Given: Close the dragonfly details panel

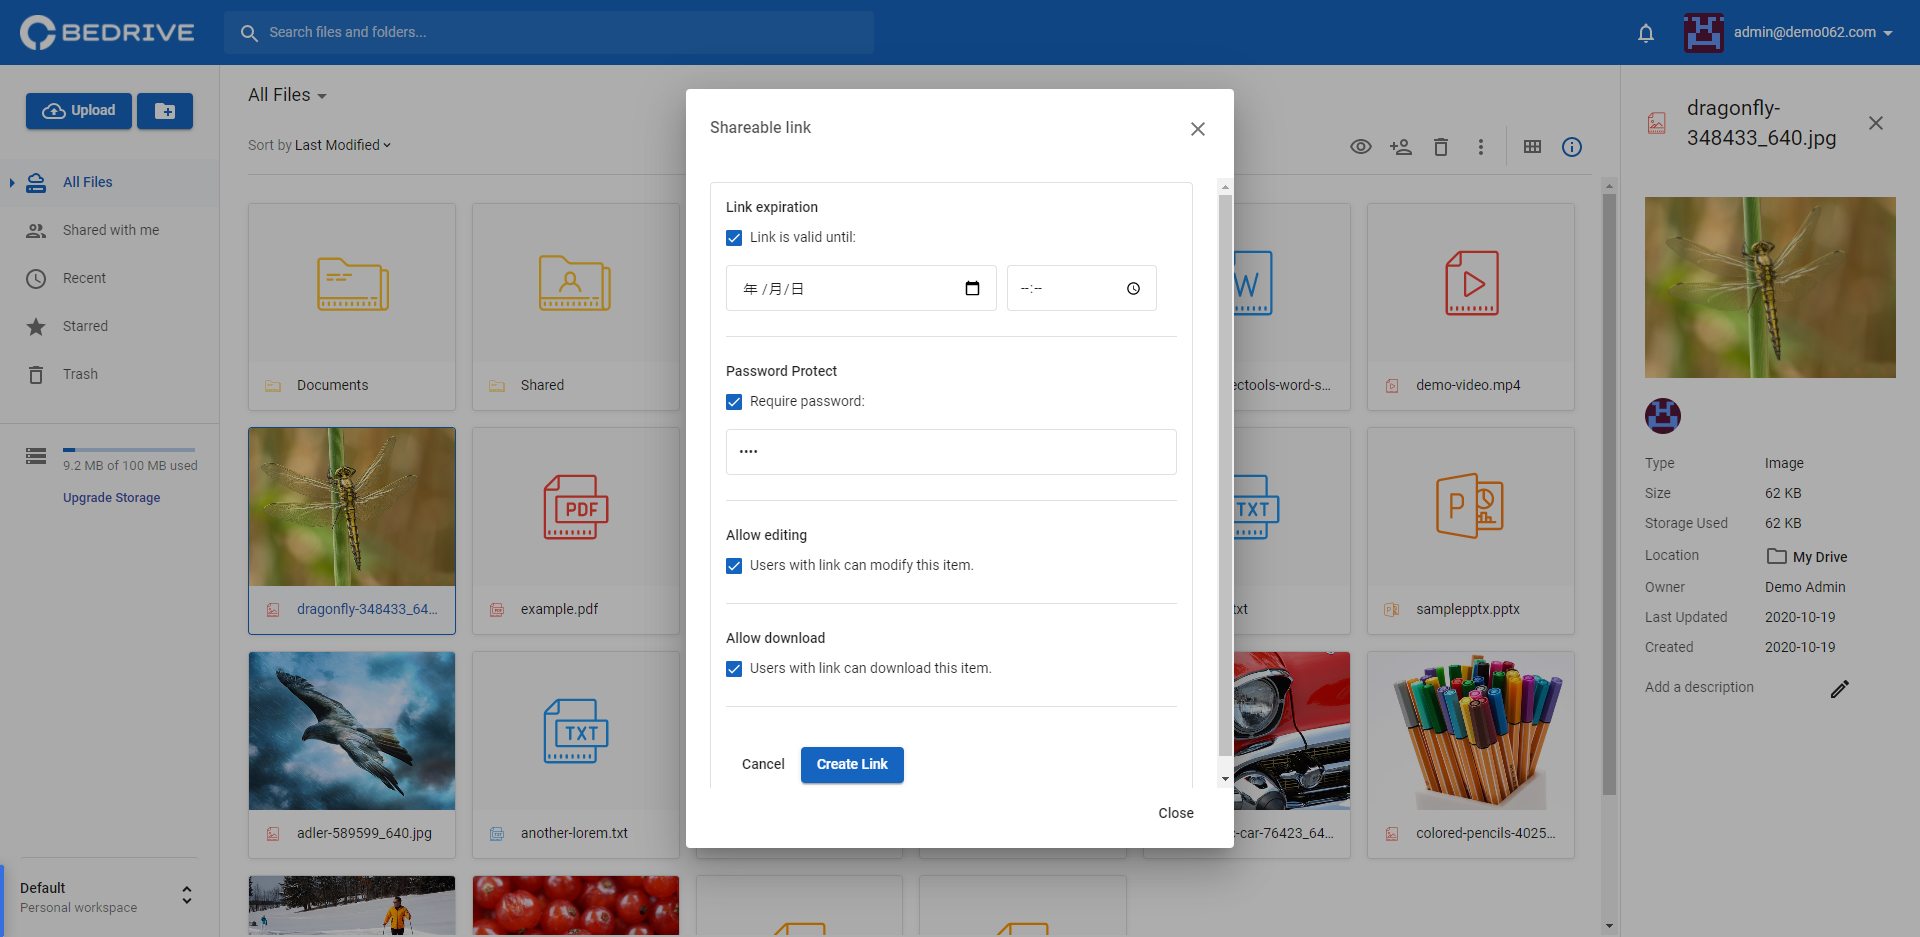Looking at the screenshot, I should coord(1876,123).
